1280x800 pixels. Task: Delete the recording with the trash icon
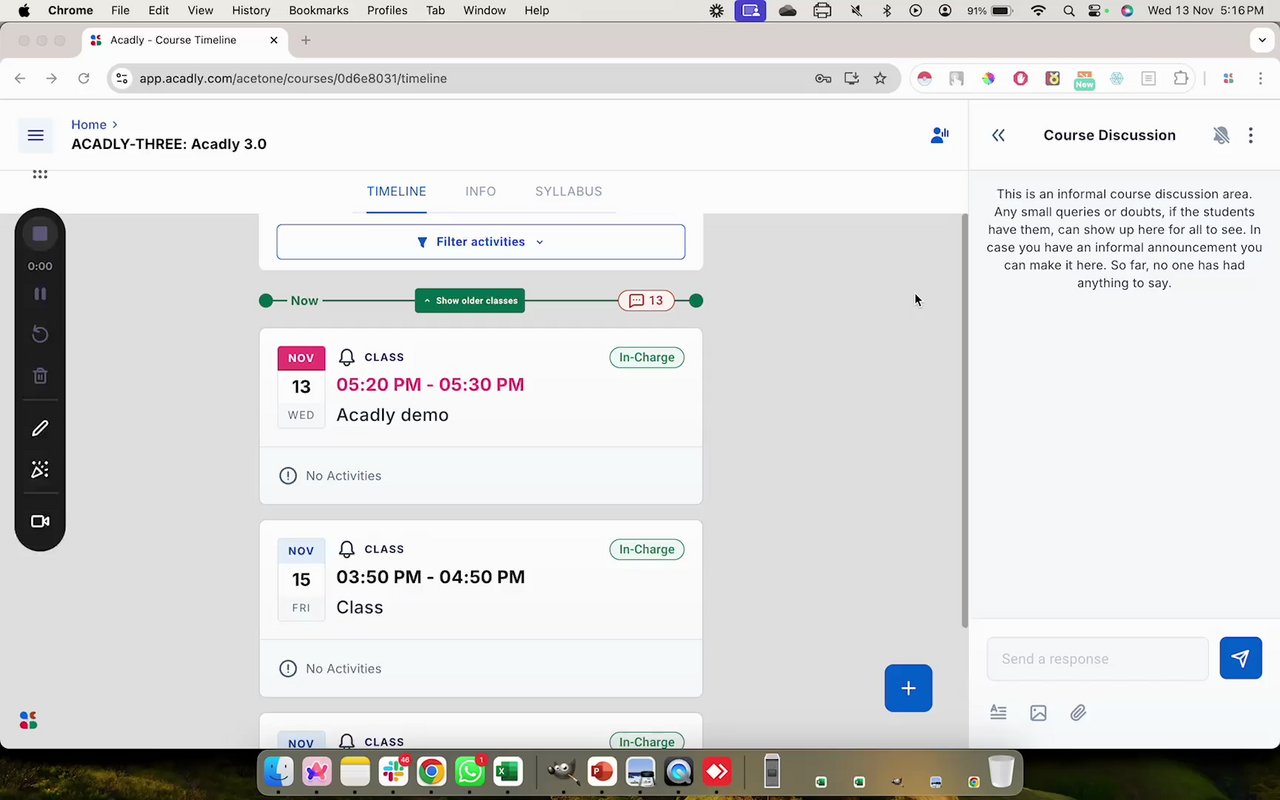40,376
